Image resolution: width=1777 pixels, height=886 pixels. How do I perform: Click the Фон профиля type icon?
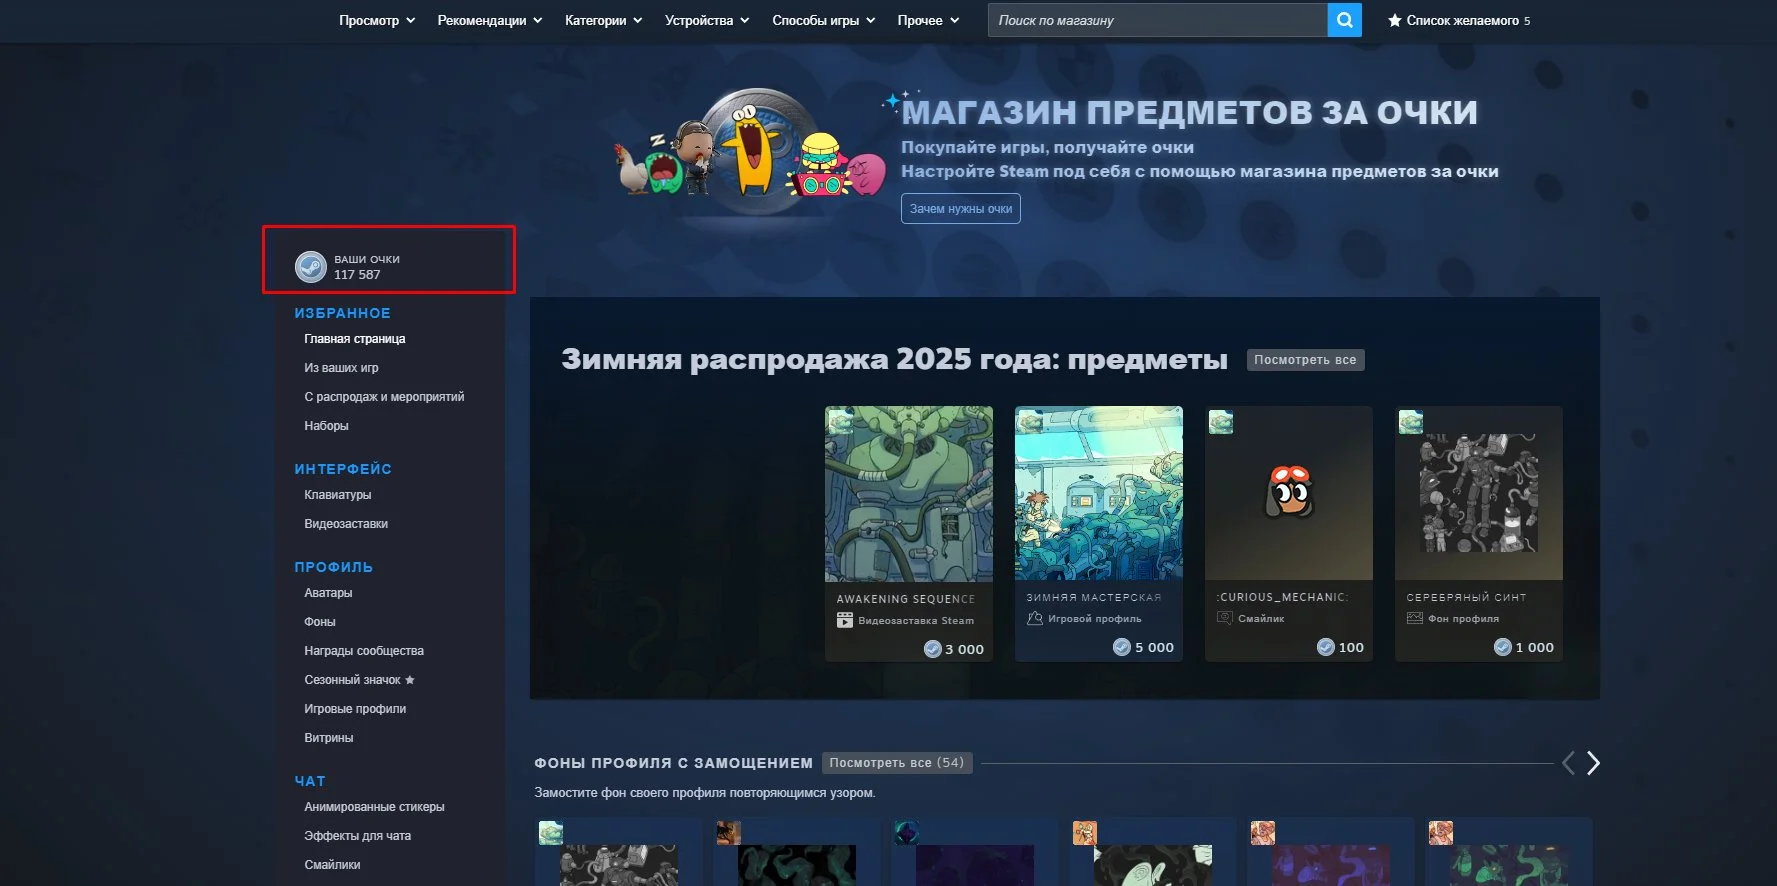[1414, 618]
